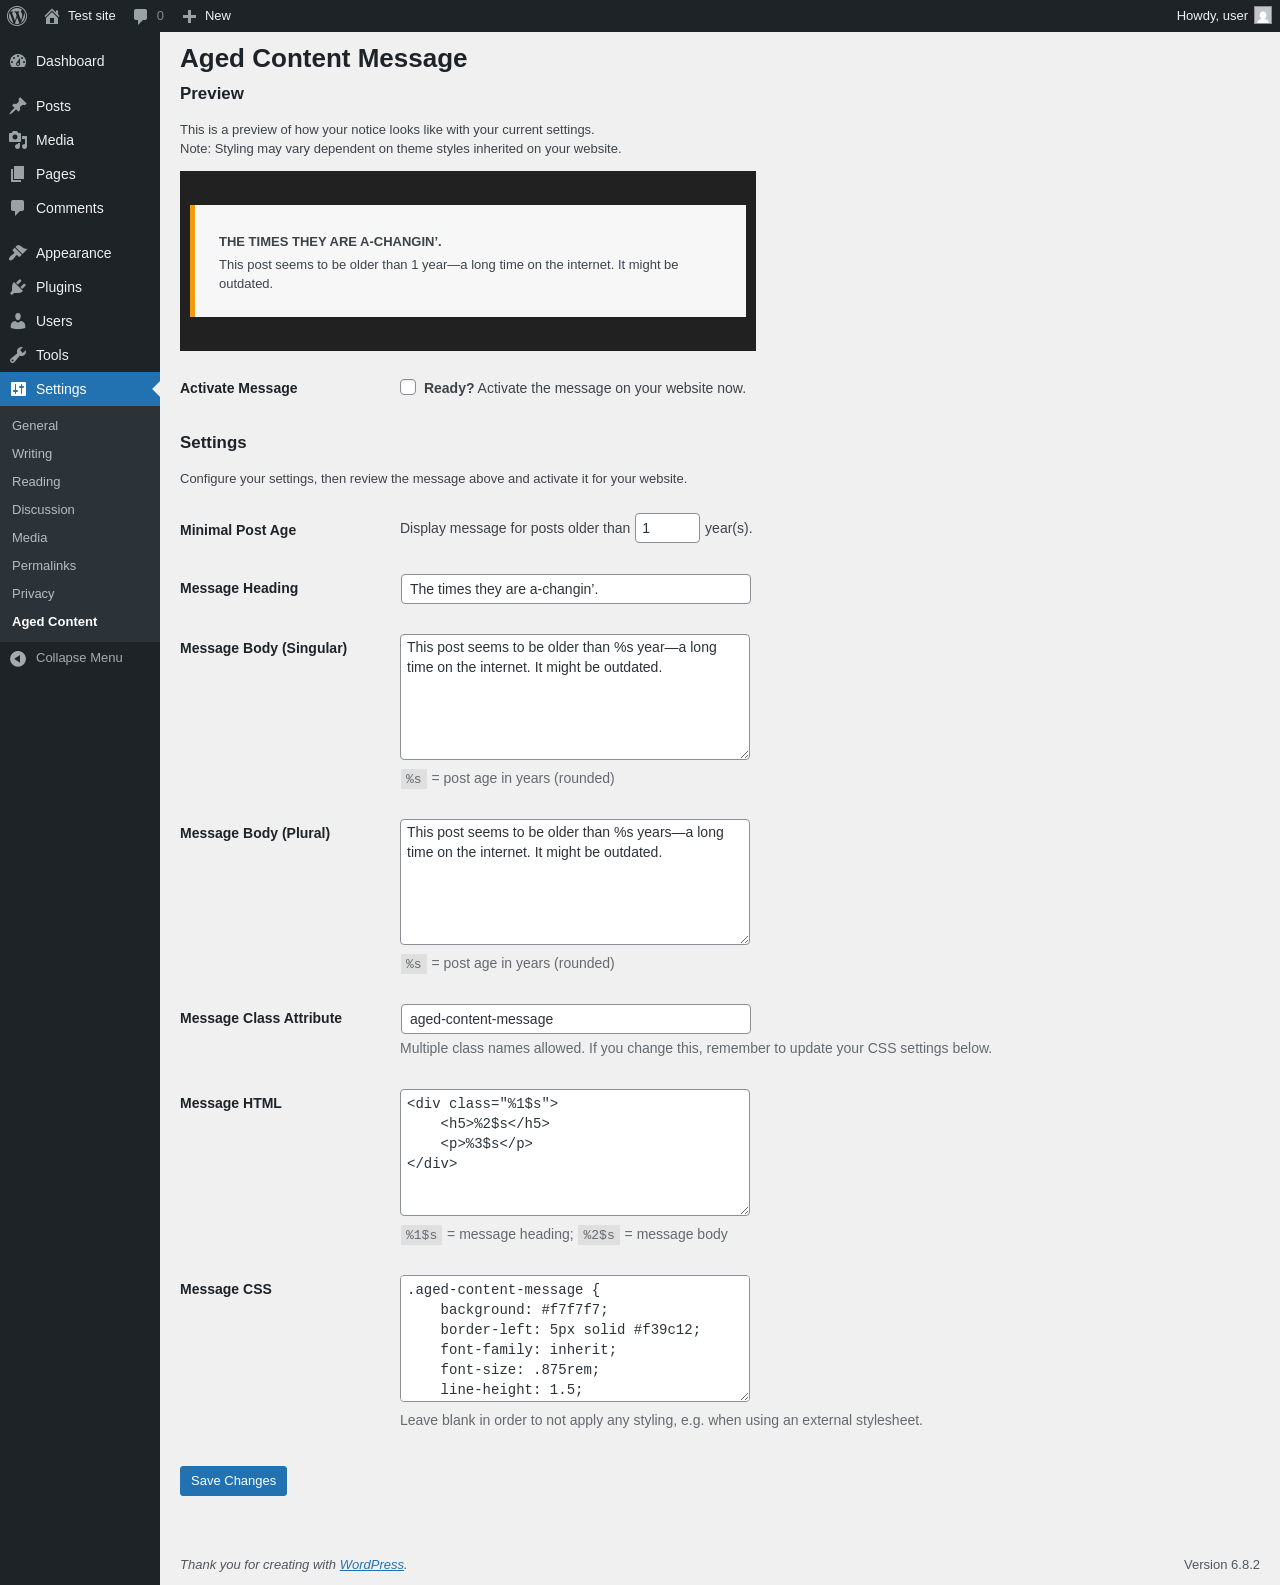Click the Tools wrench icon
Image resolution: width=1280 pixels, height=1585 pixels.
click(x=18, y=355)
